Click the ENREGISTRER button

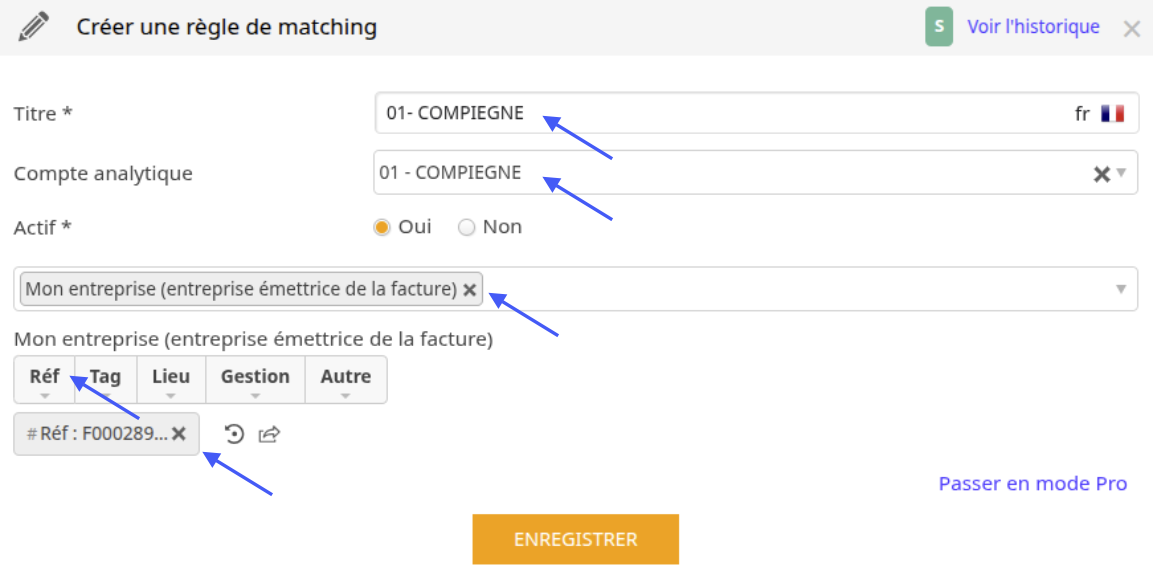click(576, 540)
